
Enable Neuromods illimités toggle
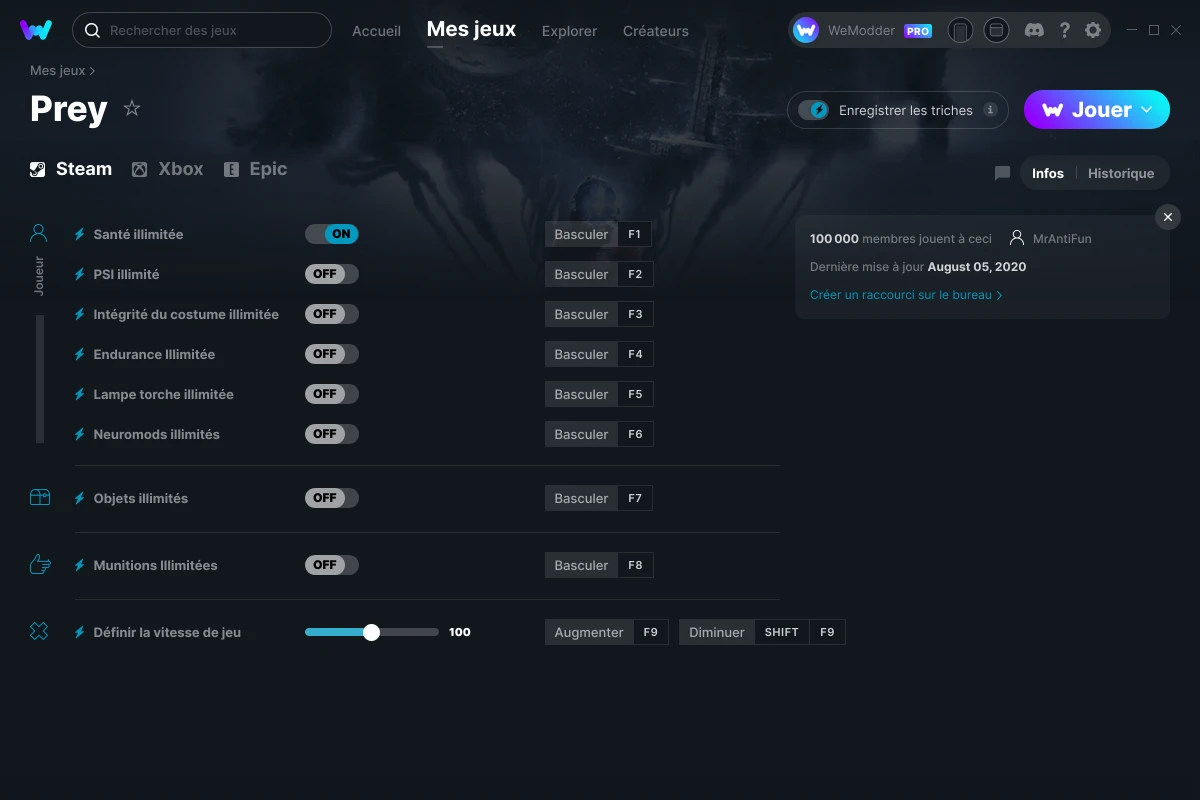pos(332,434)
